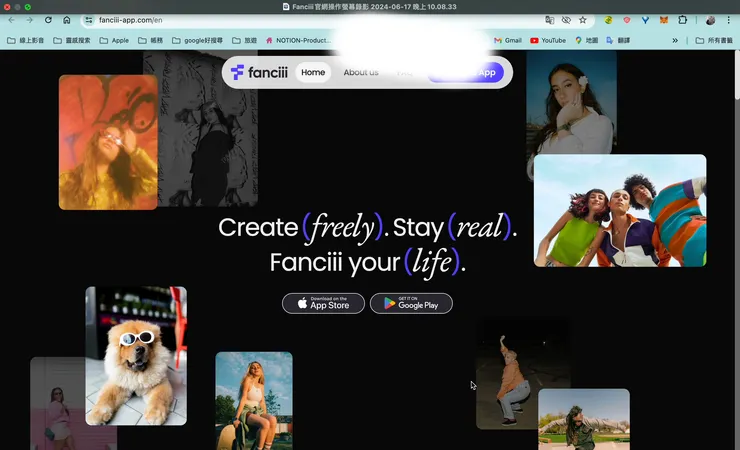Open the browser profile avatar
The width and height of the screenshot is (740, 450).
pyautogui.click(x=710, y=20)
